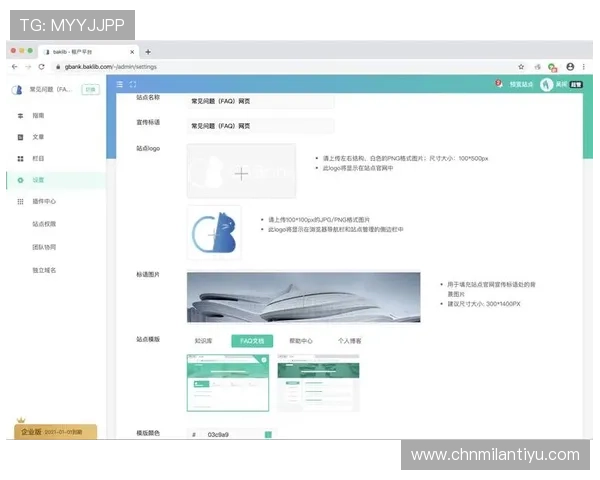The image size is (600, 480).
Task: Open 独立域名 sub-item in sidebar
Action: [x=44, y=270]
